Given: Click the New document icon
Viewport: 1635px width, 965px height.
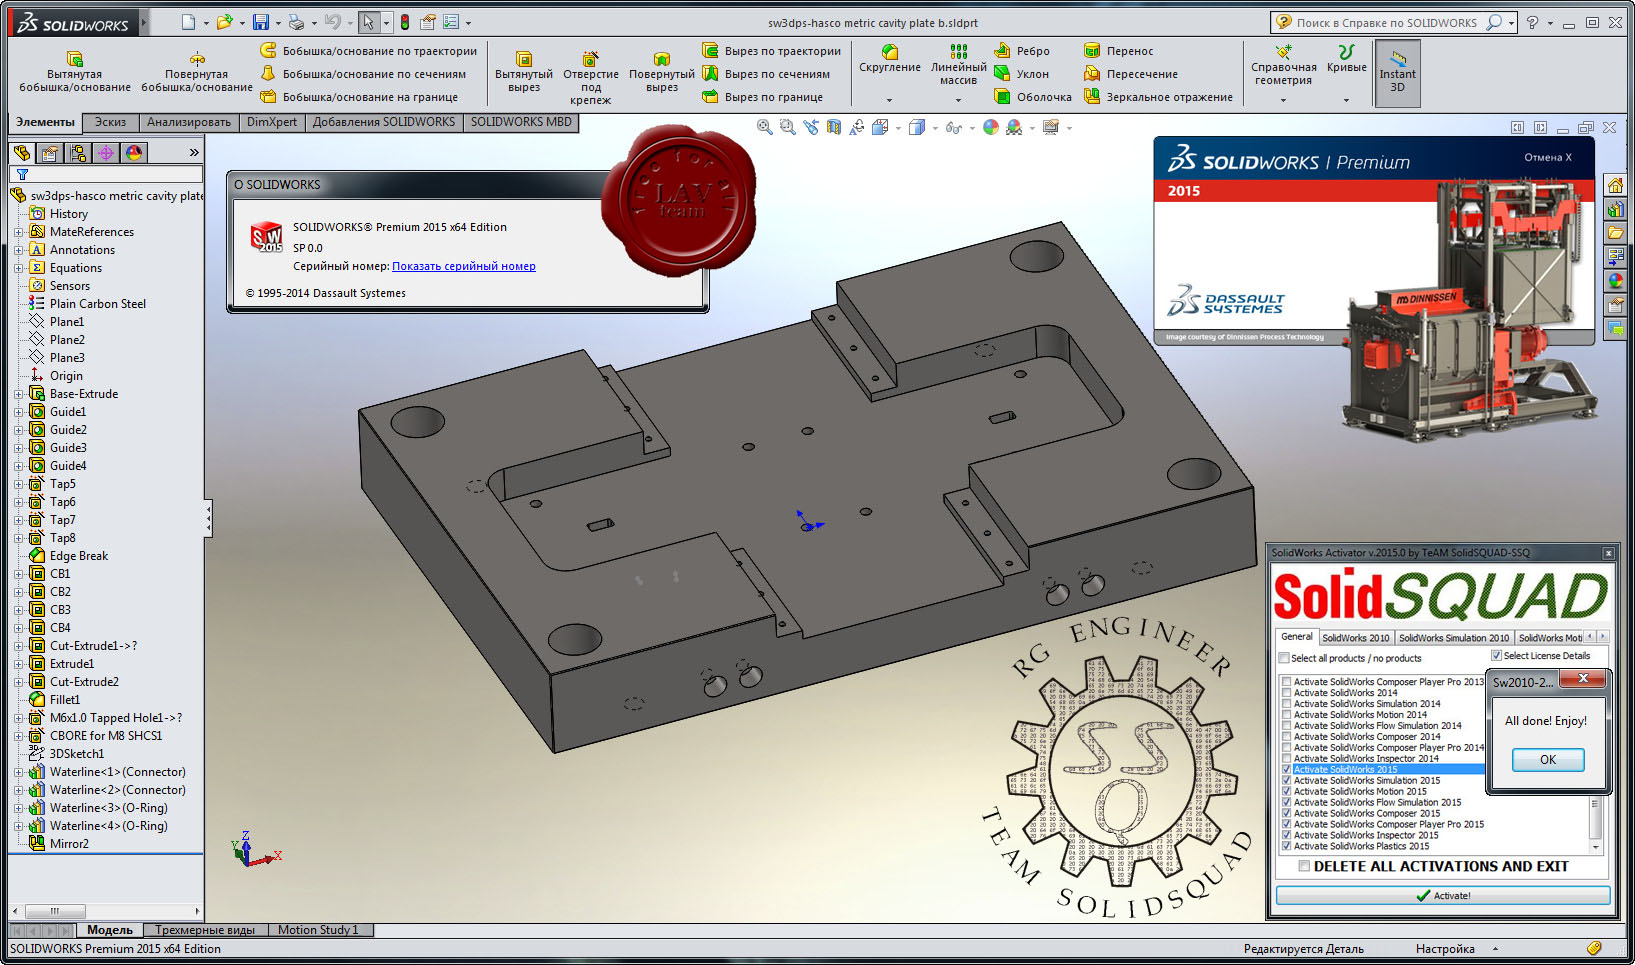Looking at the screenshot, I should click(189, 22).
